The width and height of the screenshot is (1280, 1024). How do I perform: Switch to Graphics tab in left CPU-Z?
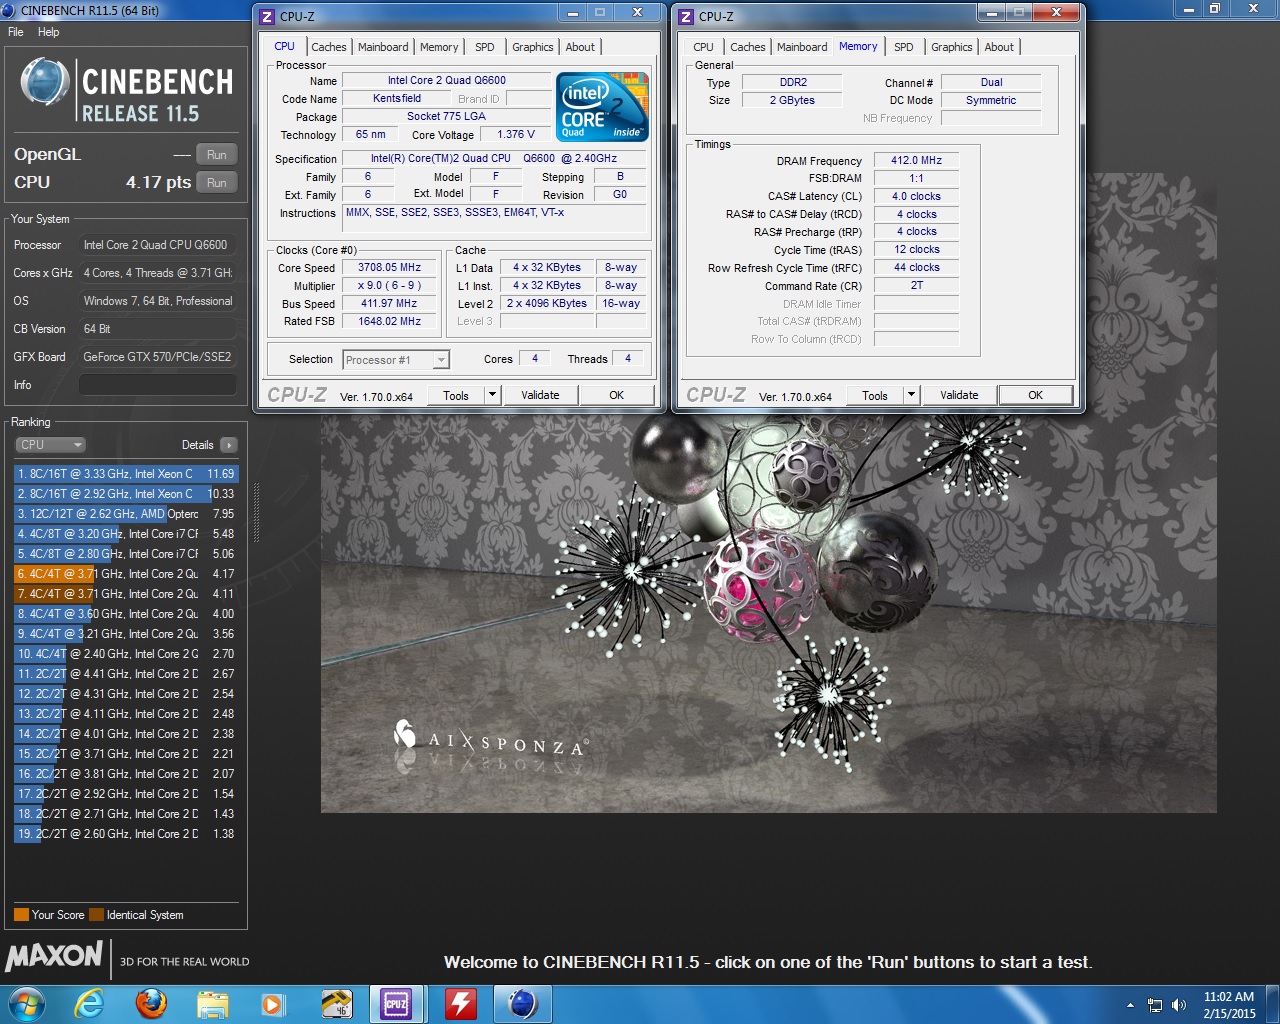532,47
